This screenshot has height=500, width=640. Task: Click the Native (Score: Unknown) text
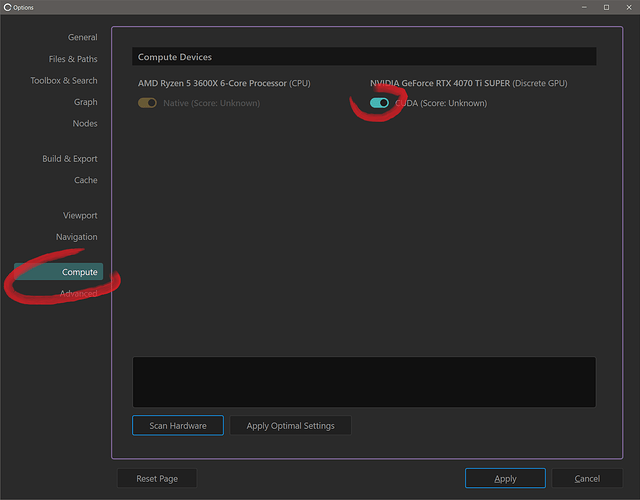click(x=211, y=103)
